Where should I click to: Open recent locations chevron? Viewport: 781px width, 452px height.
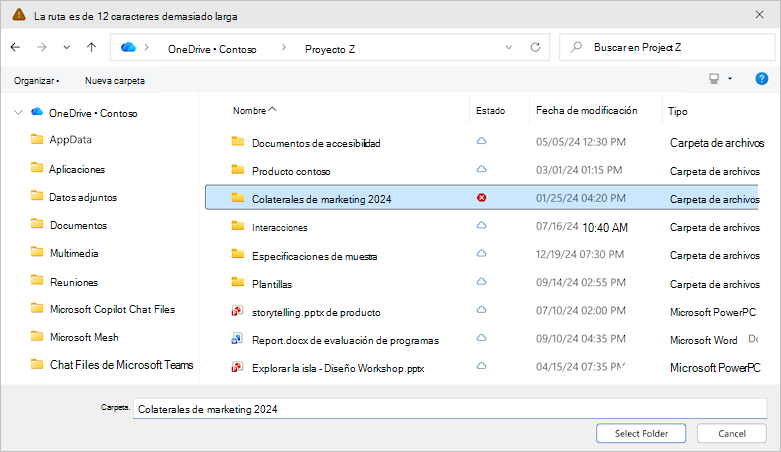66,47
